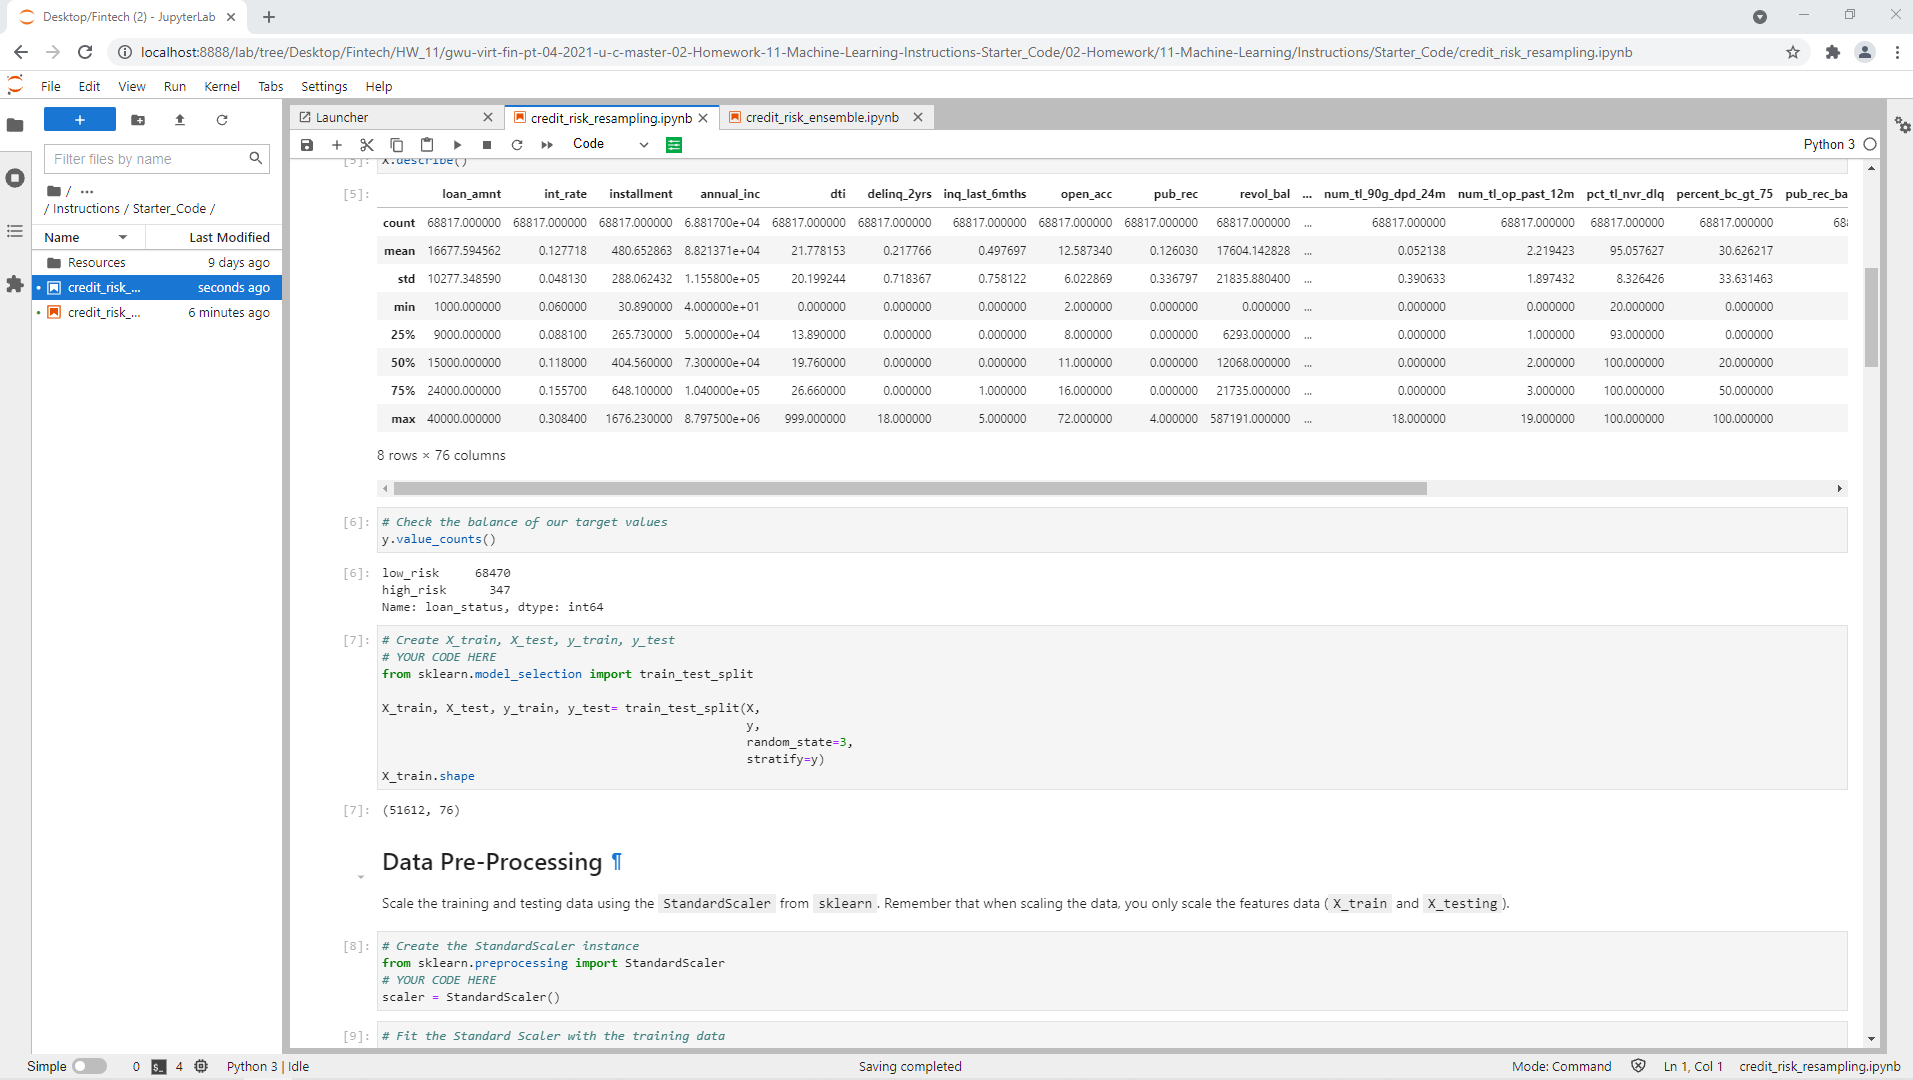Viewport: 1913px width, 1080px height.
Task: Restart the kernel icon
Action: [x=517, y=145]
